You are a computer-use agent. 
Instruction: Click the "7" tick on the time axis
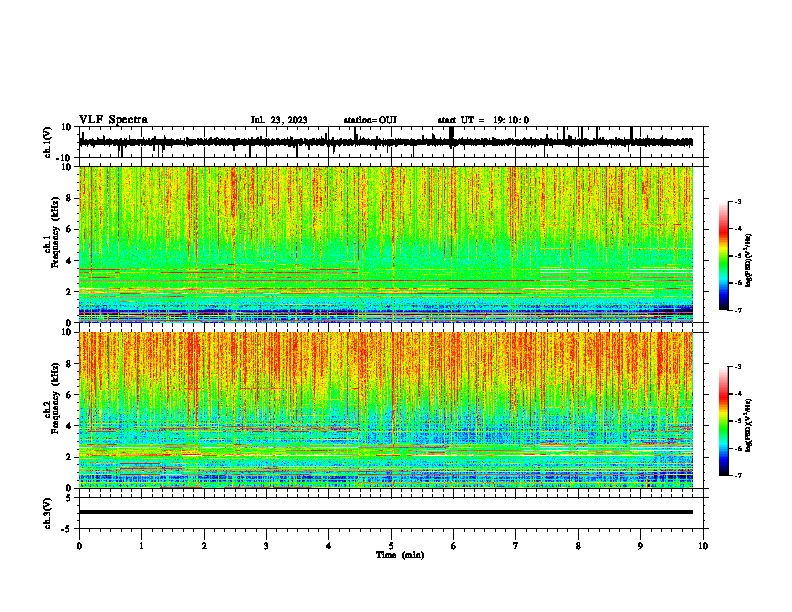(x=516, y=546)
